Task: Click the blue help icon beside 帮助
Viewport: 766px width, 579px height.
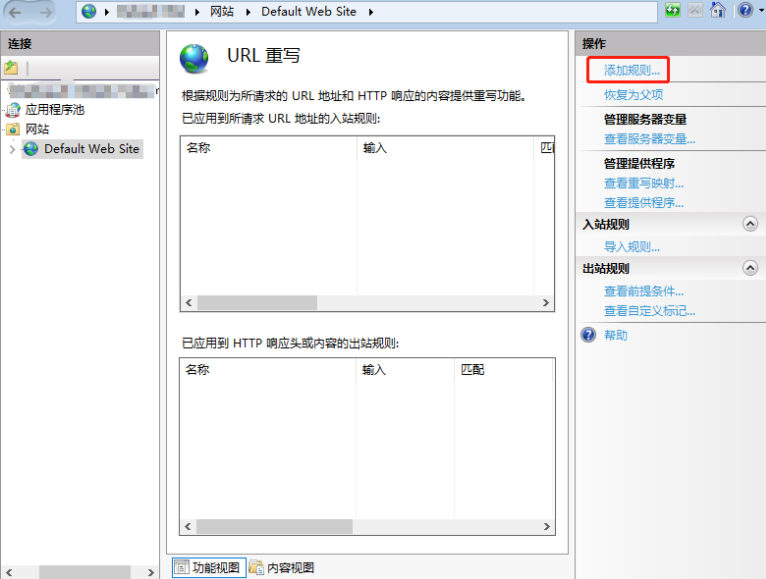Action: 589,335
